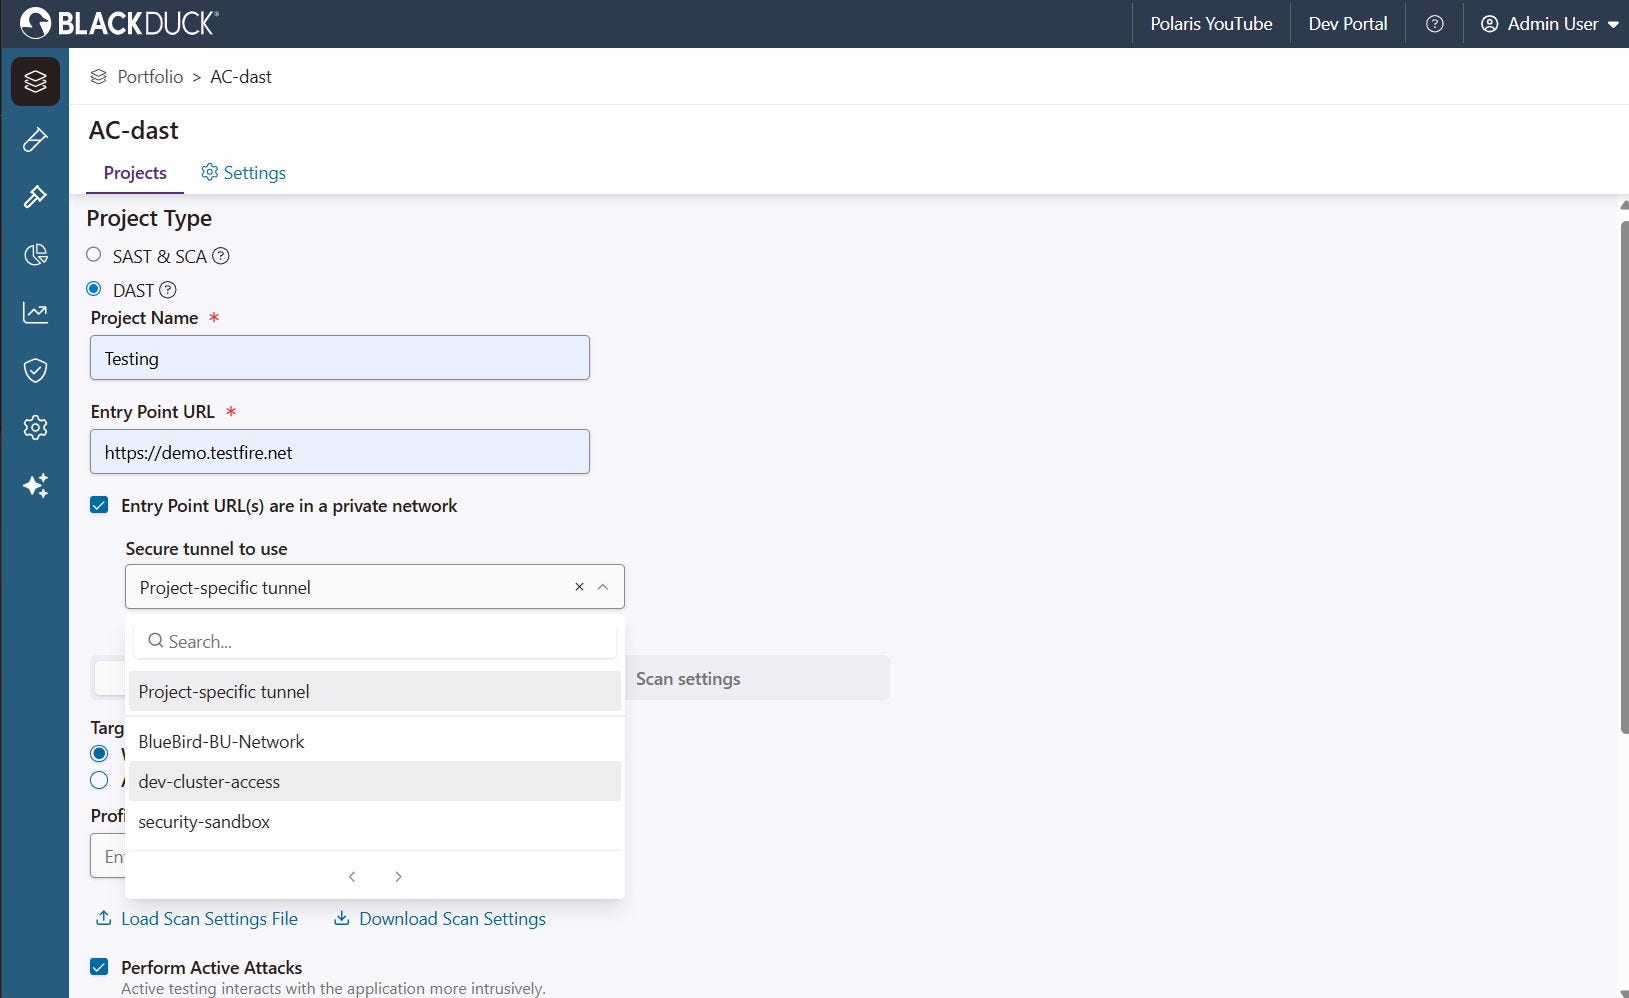Navigate to Portfolio breadcrumb
This screenshot has height=998, width=1629.
[x=150, y=77]
